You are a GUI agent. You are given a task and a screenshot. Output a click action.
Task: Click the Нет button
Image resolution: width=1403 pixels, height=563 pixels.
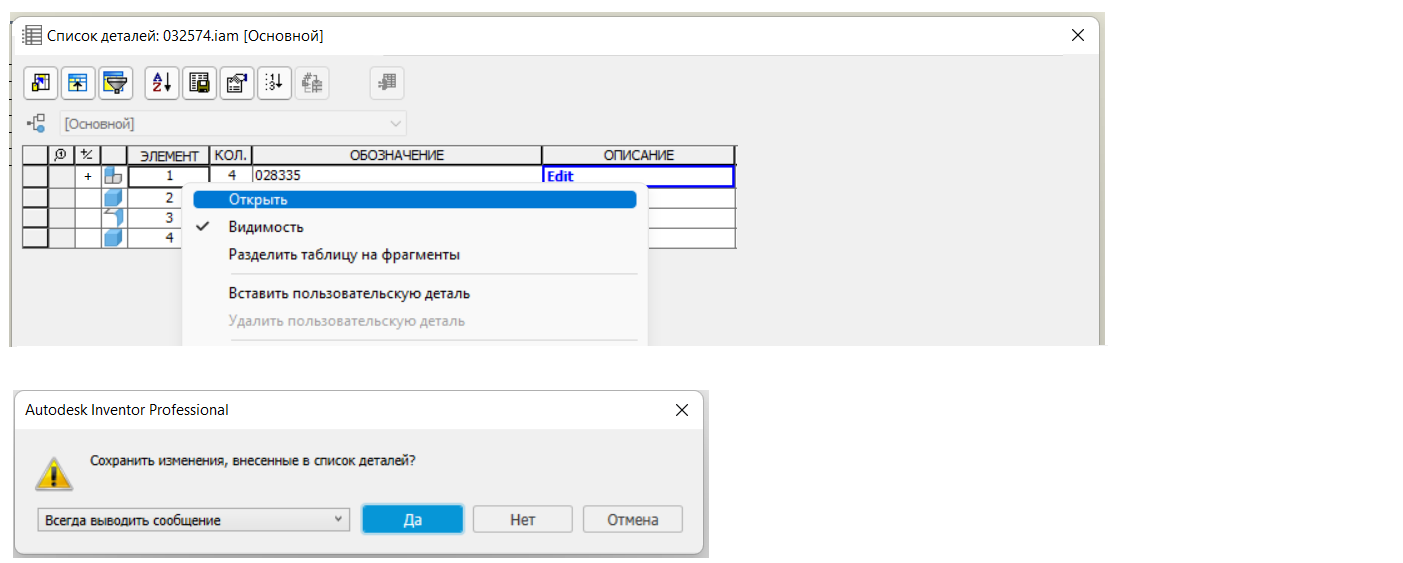click(x=523, y=519)
